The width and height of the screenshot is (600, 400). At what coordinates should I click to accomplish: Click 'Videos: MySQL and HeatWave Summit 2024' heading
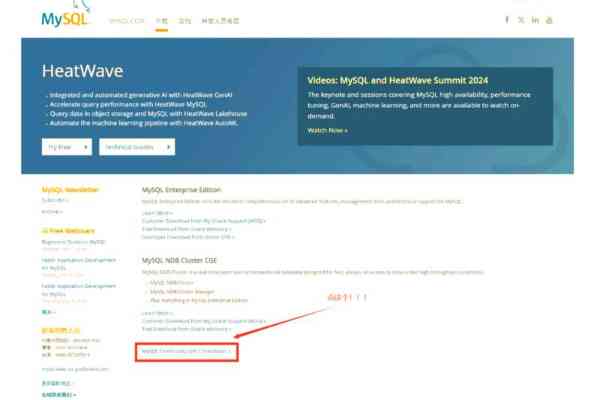pos(398,80)
